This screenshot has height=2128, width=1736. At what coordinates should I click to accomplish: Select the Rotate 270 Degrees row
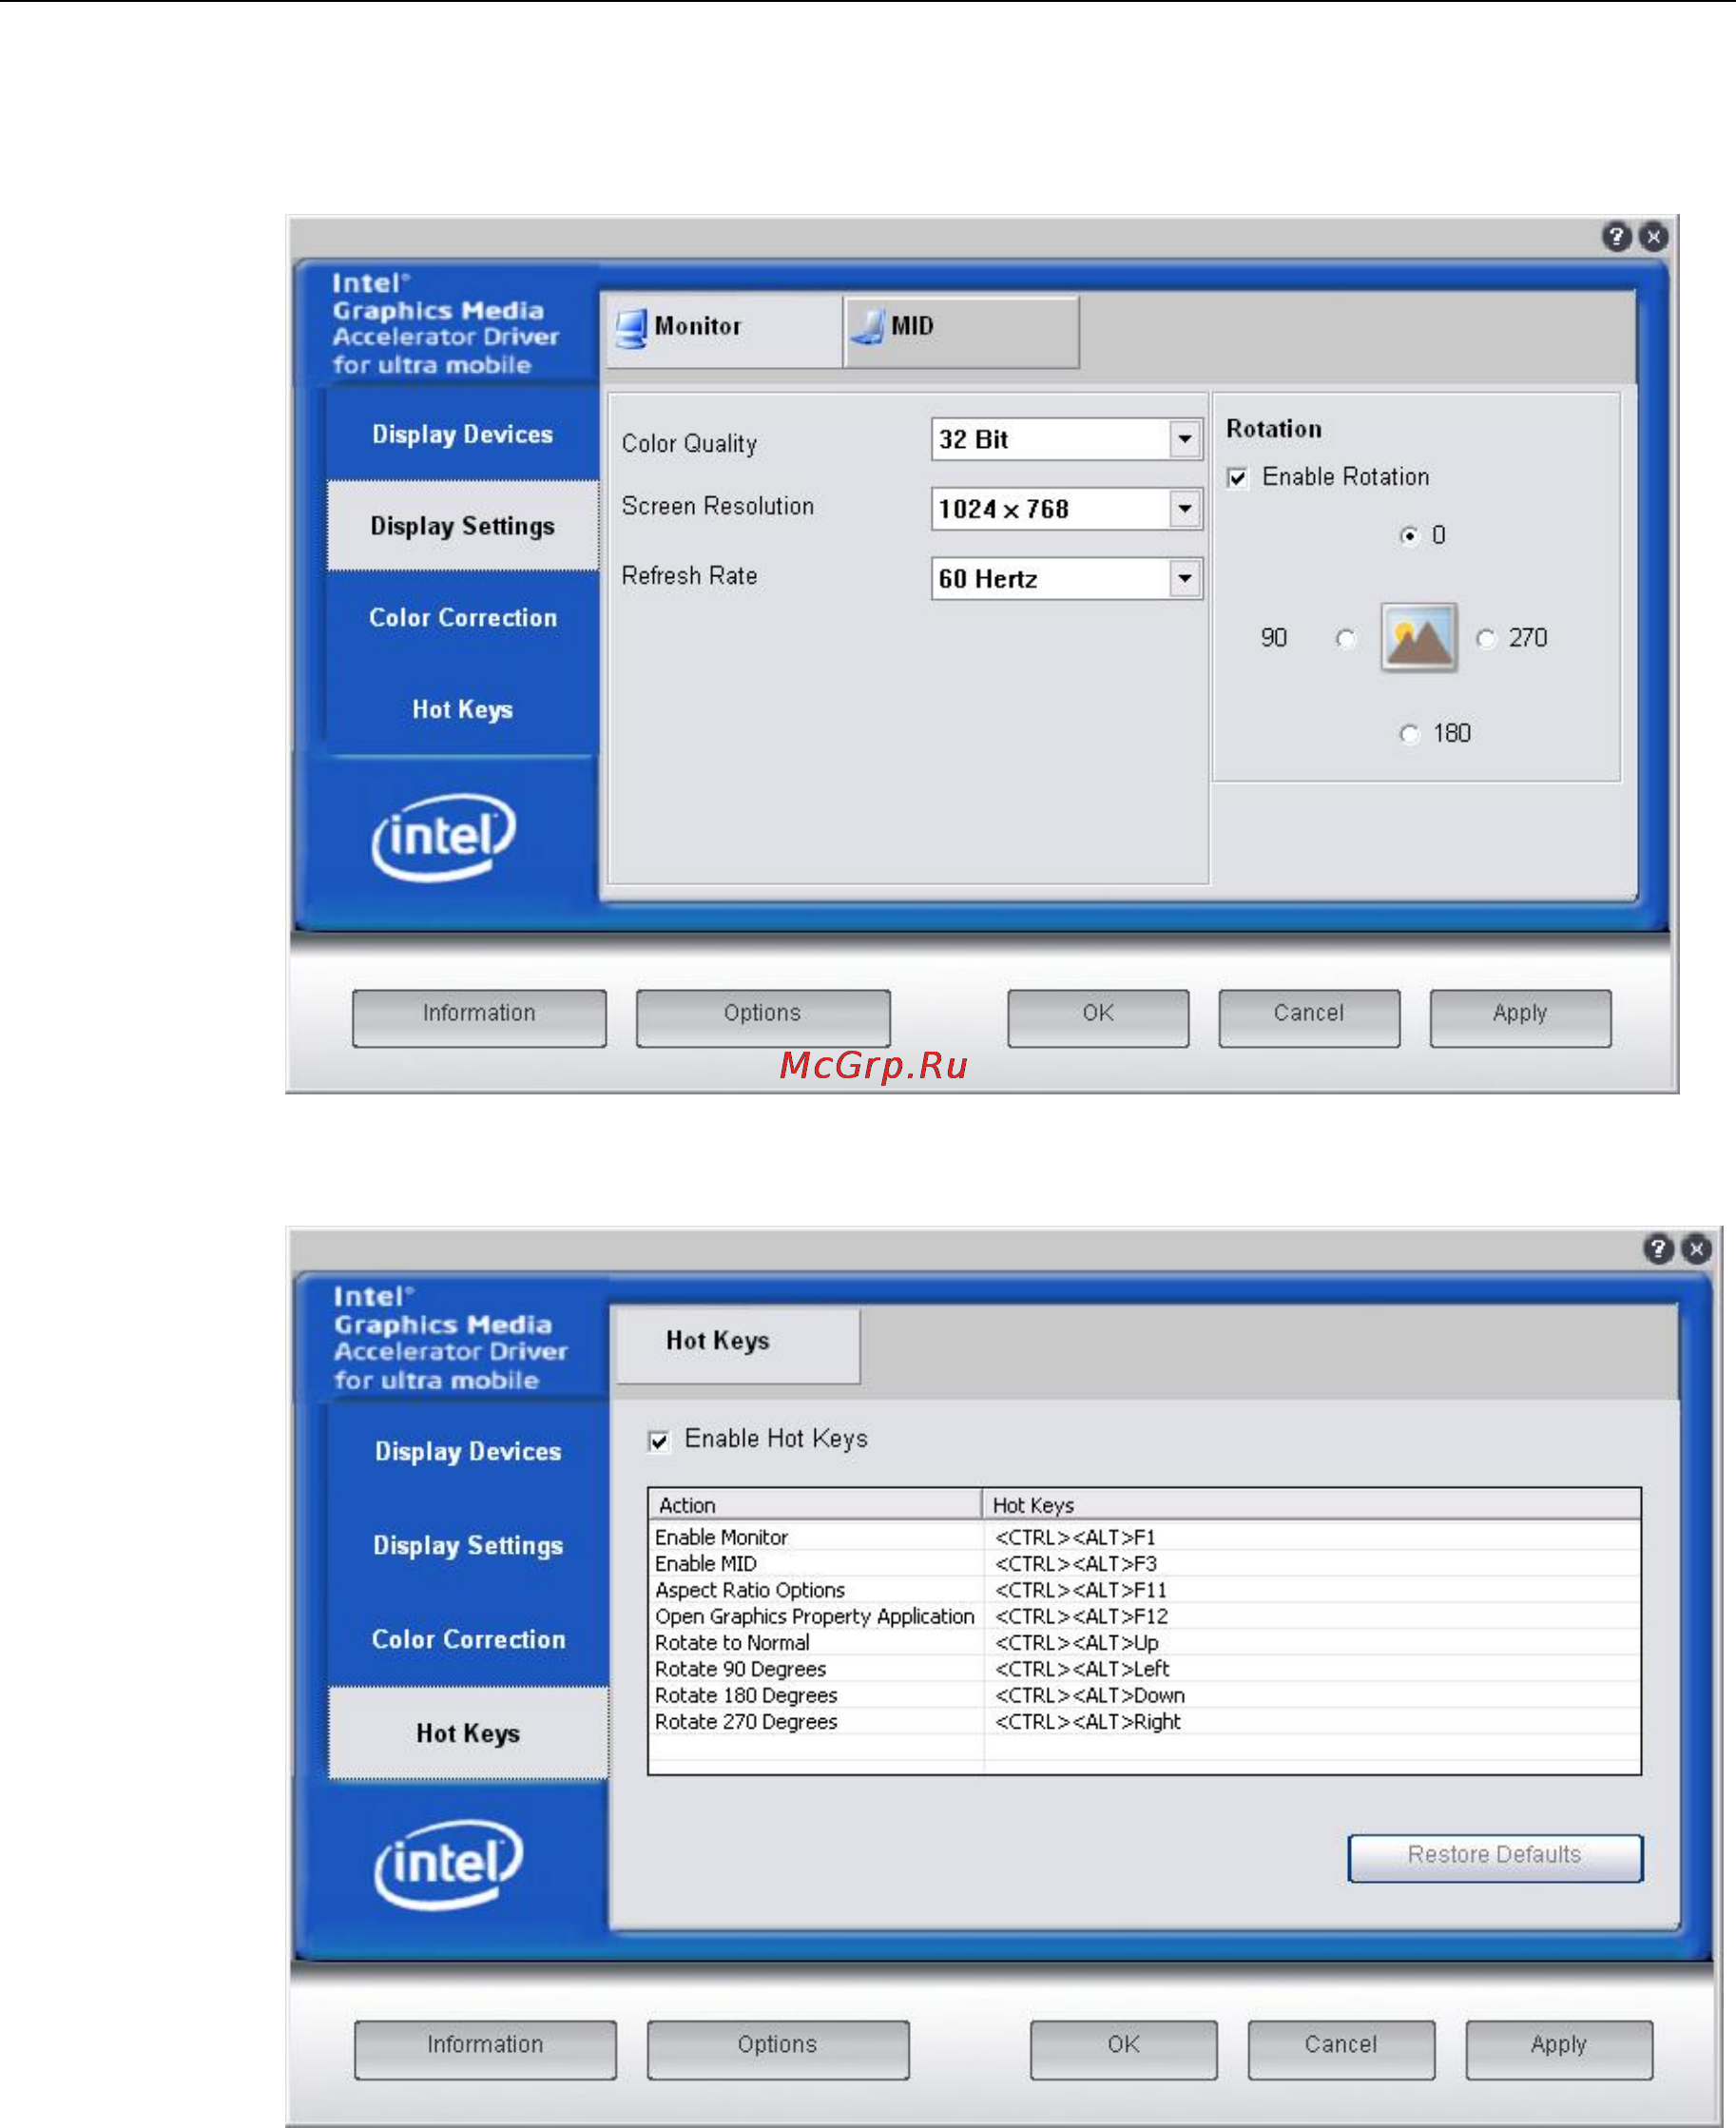[x=1144, y=1721]
